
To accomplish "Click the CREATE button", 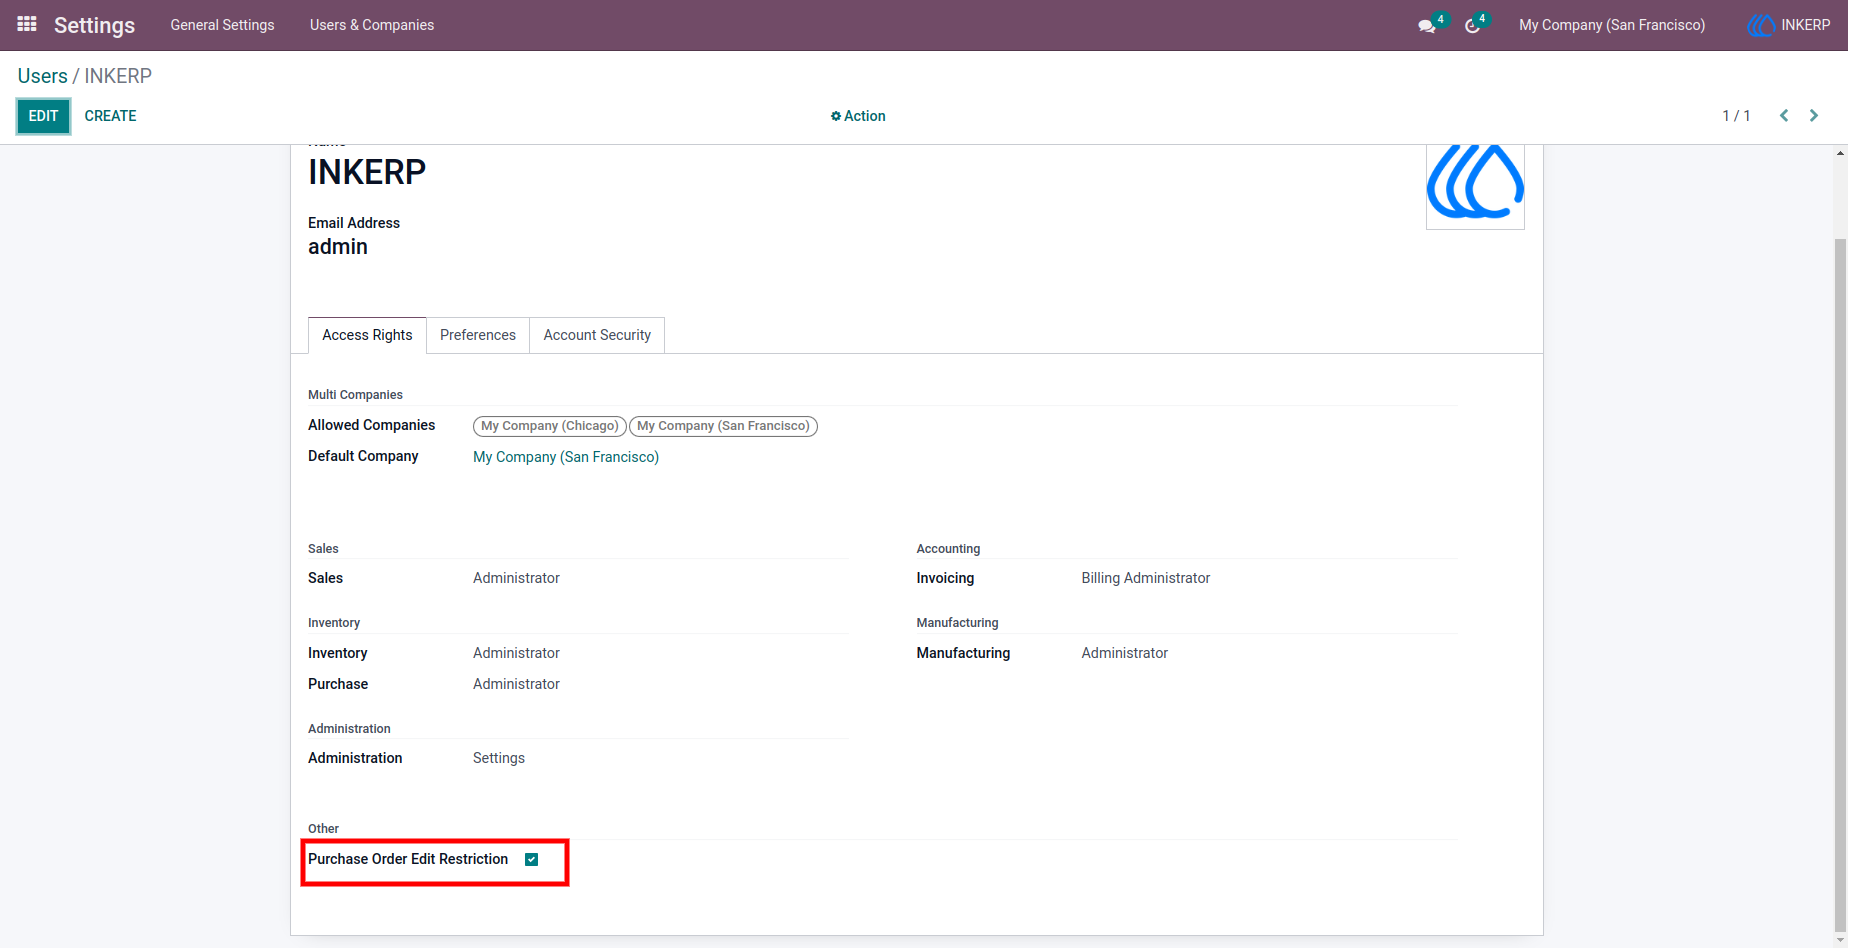I will click(110, 116).
